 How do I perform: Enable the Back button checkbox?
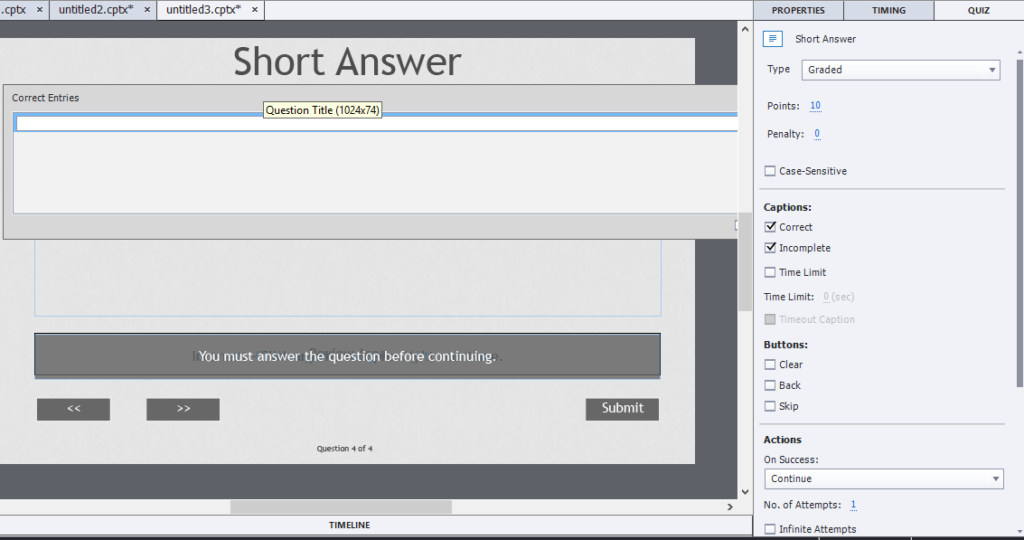tap(770, 386)
